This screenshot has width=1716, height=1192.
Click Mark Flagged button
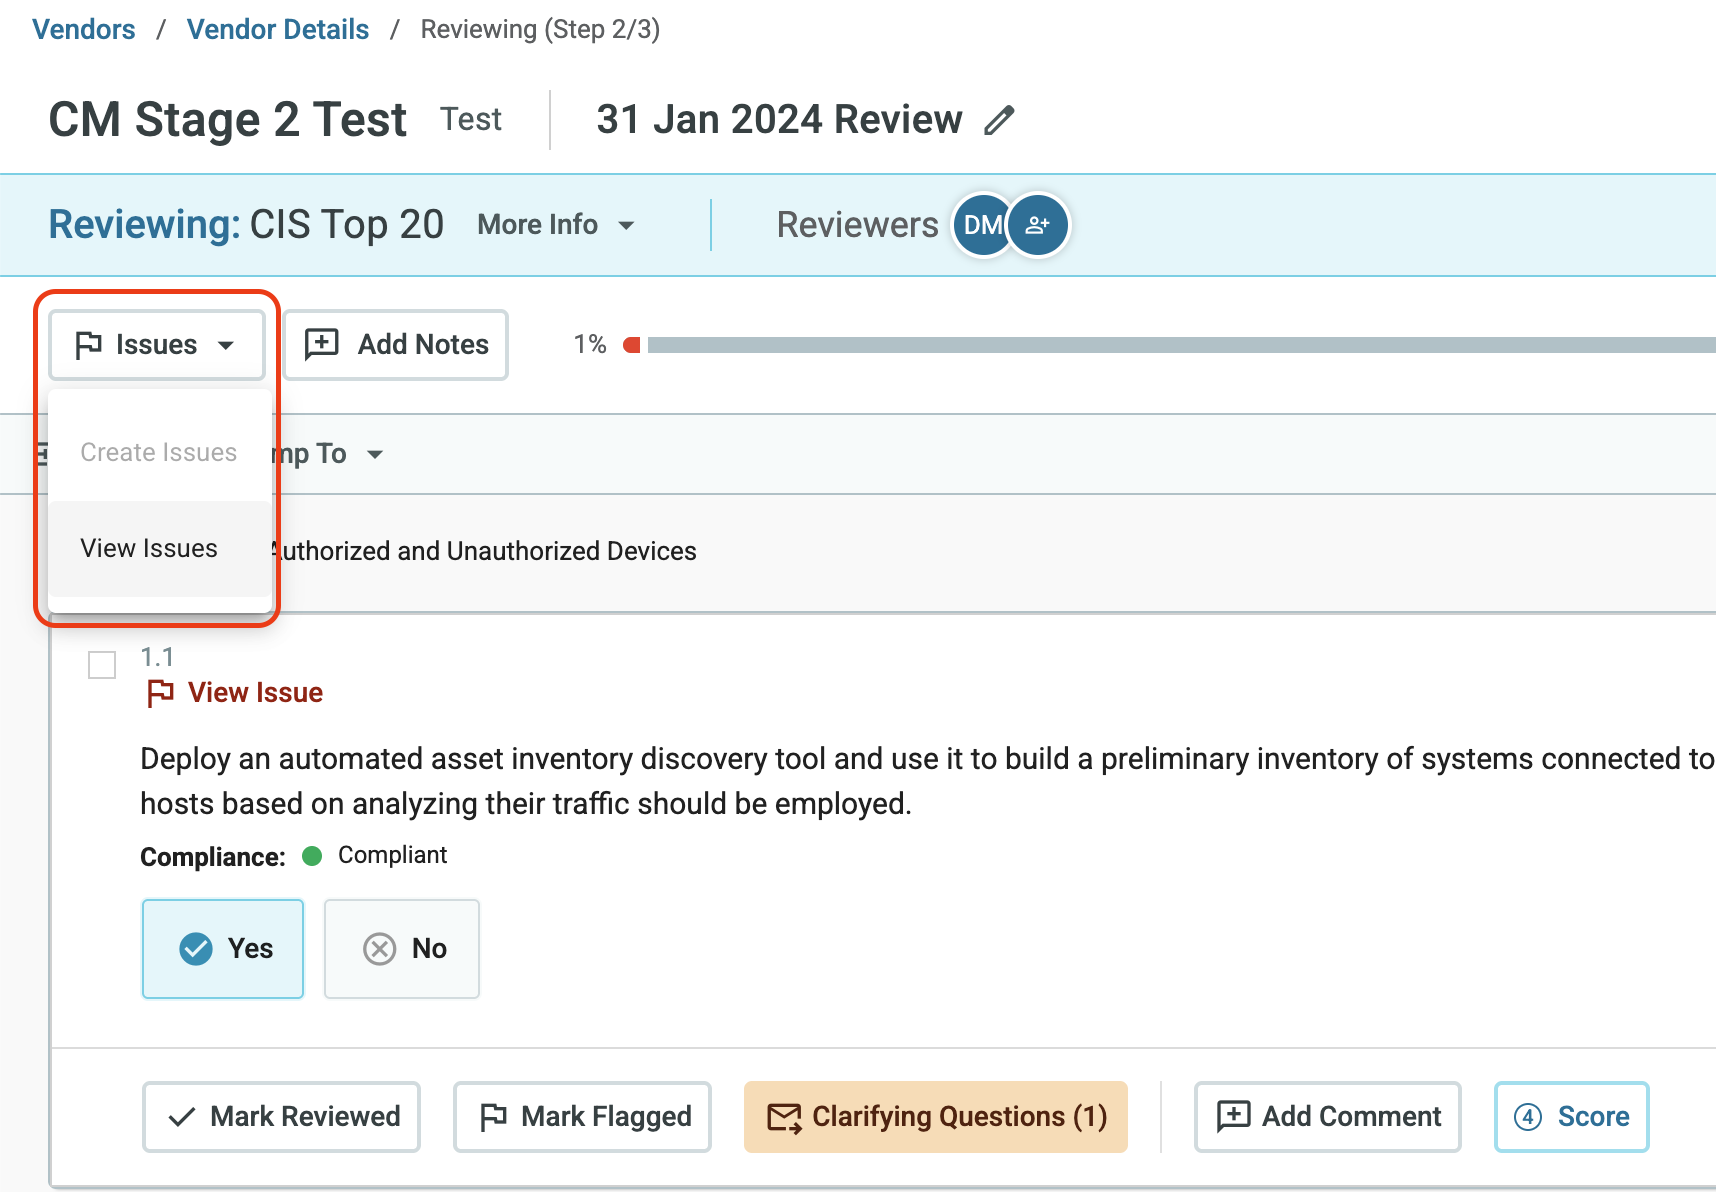point(582,1117)
